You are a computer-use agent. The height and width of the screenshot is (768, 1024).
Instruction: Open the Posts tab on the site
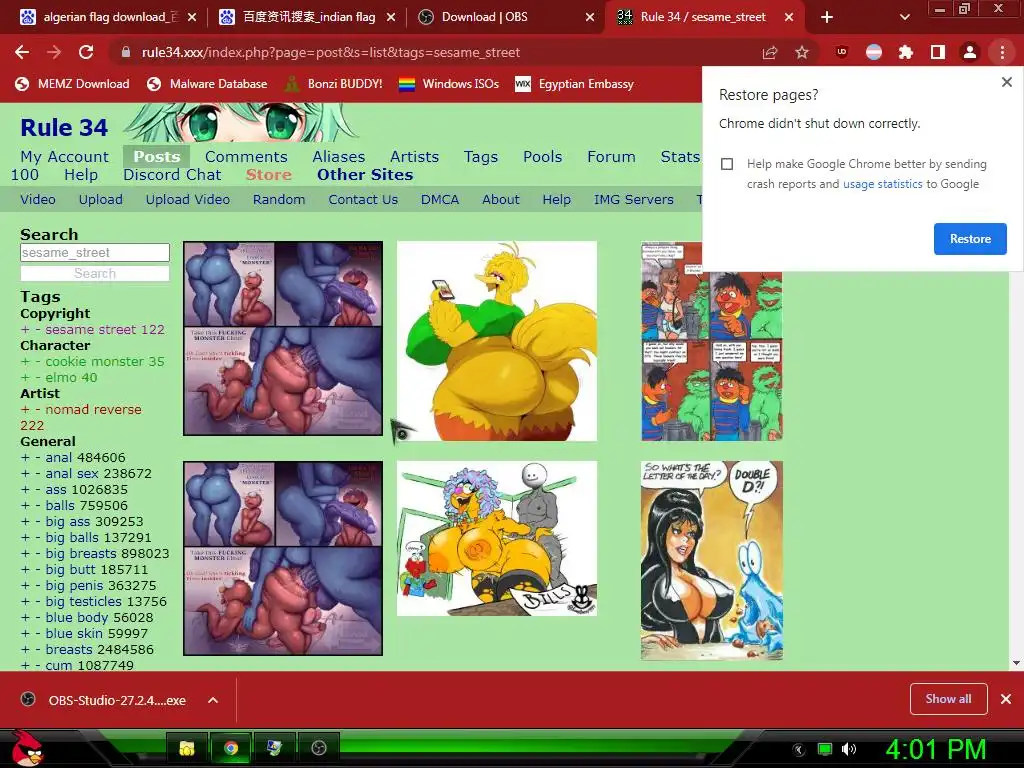(x=157, y=157)
